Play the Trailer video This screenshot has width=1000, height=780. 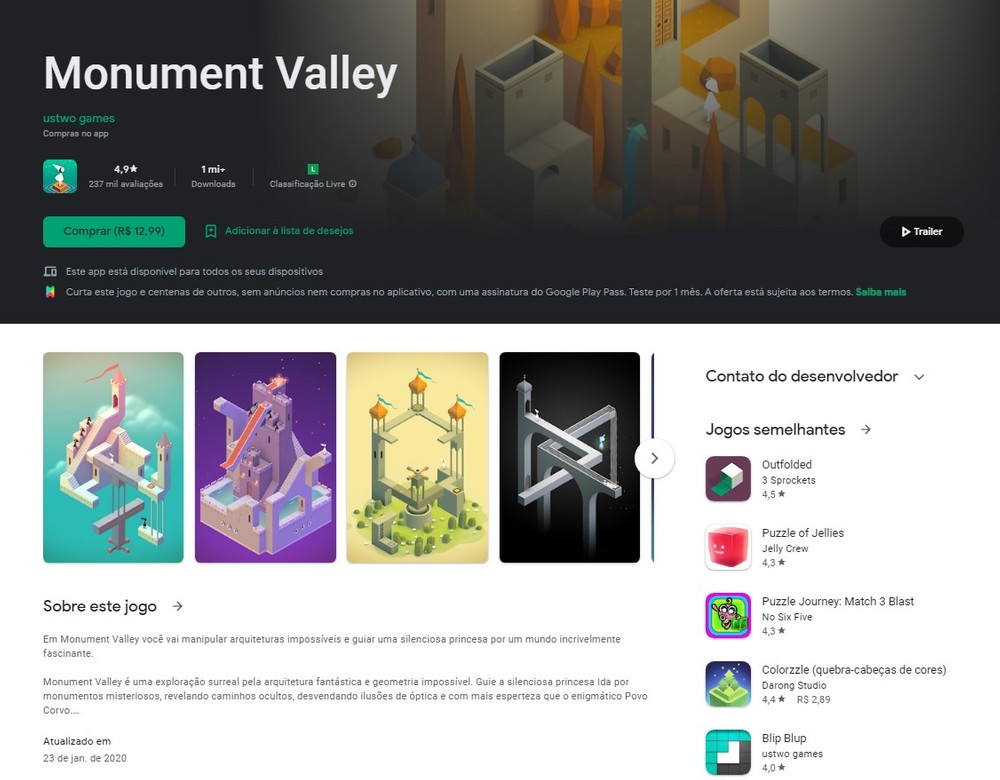coord(922,232)
